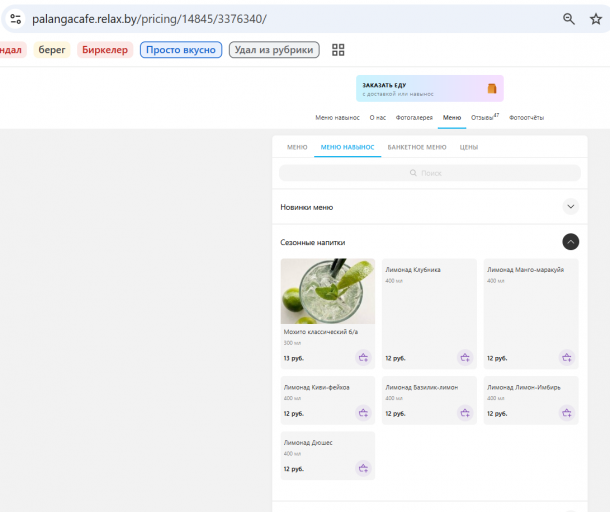Click the Лимонад Клубника title

413,270
